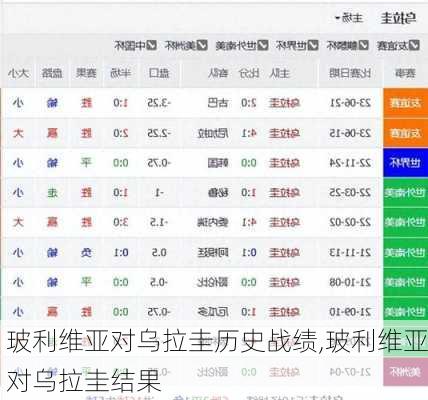Image resolution: width=428 pixels, height=400 pixels.
Task: Click the 走 handicap result in 秘鲁 row
Action: (x=52, y=193)
